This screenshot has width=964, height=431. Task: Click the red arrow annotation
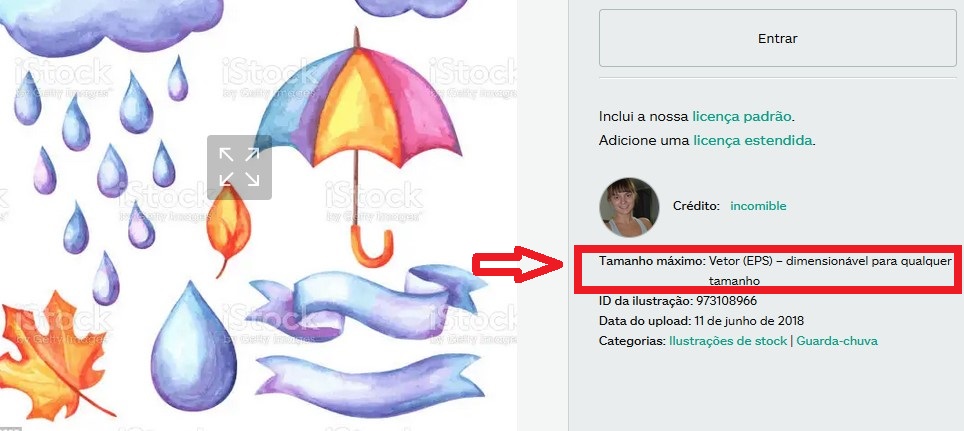(518, 264)
